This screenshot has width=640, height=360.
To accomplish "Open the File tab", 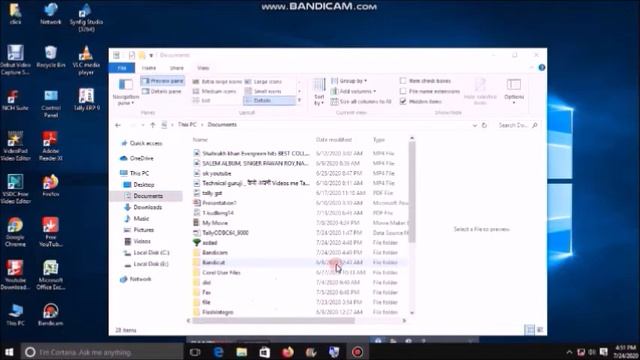I will (x=122, y=68).
